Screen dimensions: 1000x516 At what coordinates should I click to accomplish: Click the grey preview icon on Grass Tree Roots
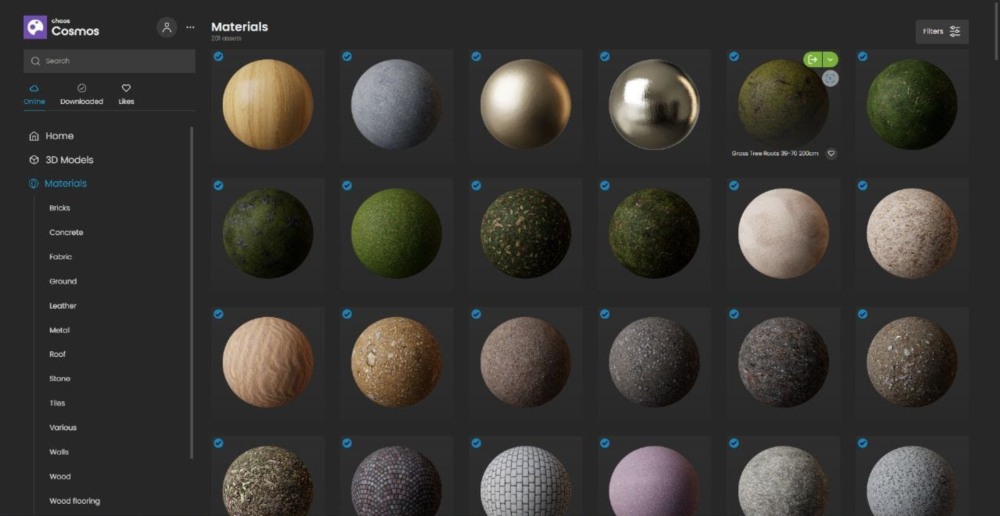coord(830,78)
